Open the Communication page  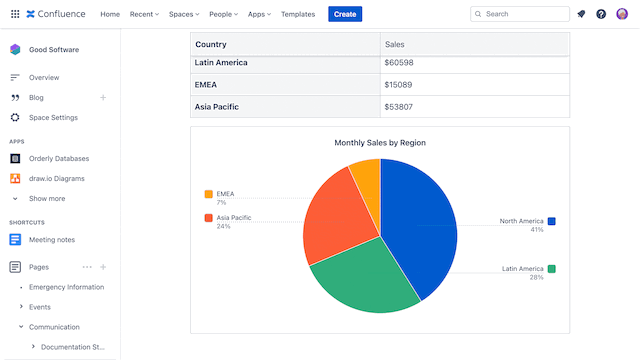[54, 327]
